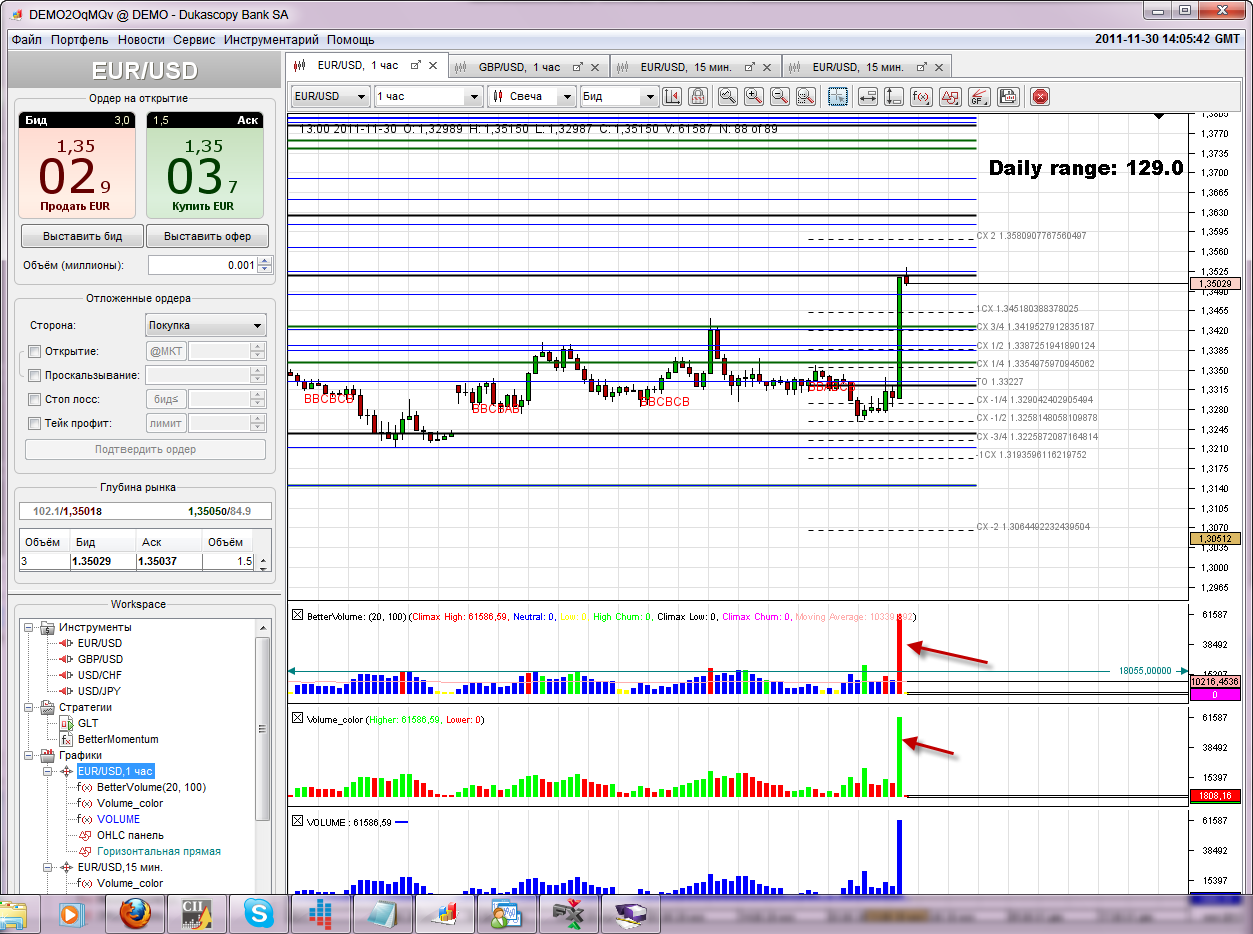Click the zoom out magnifier toolbar icon
The width and height of the screenshot is (1253, 934).
779,97
